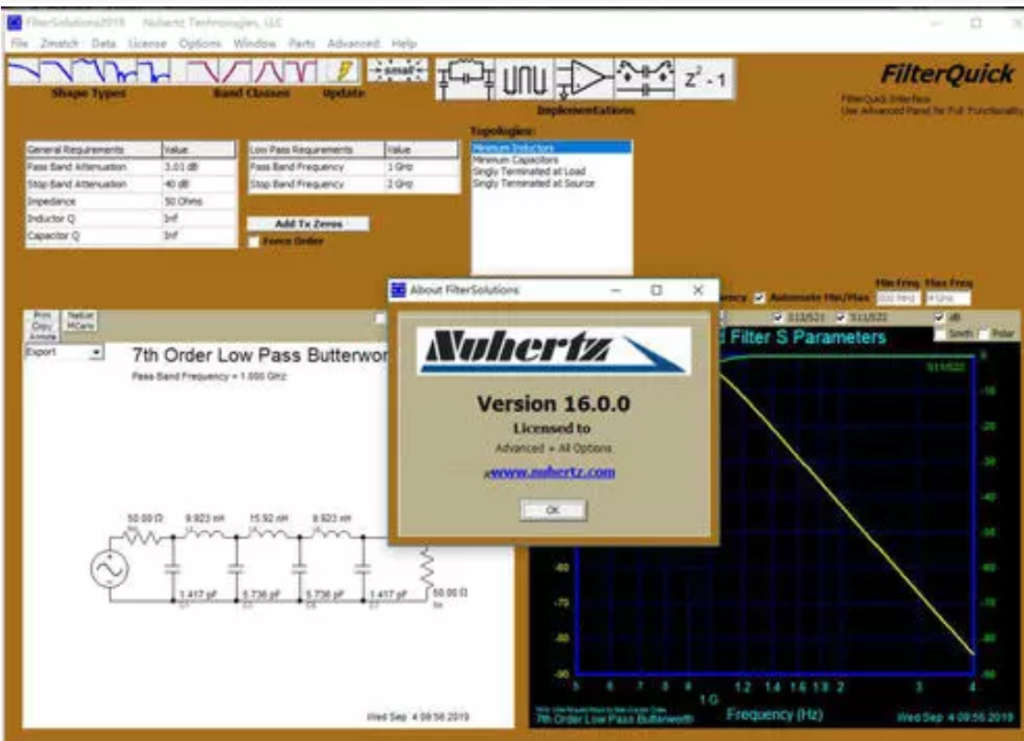This screenshot has height=741, width=1024.
Task: Maximize the About FilterSolutions dialog
Action: tap(656, 290)
